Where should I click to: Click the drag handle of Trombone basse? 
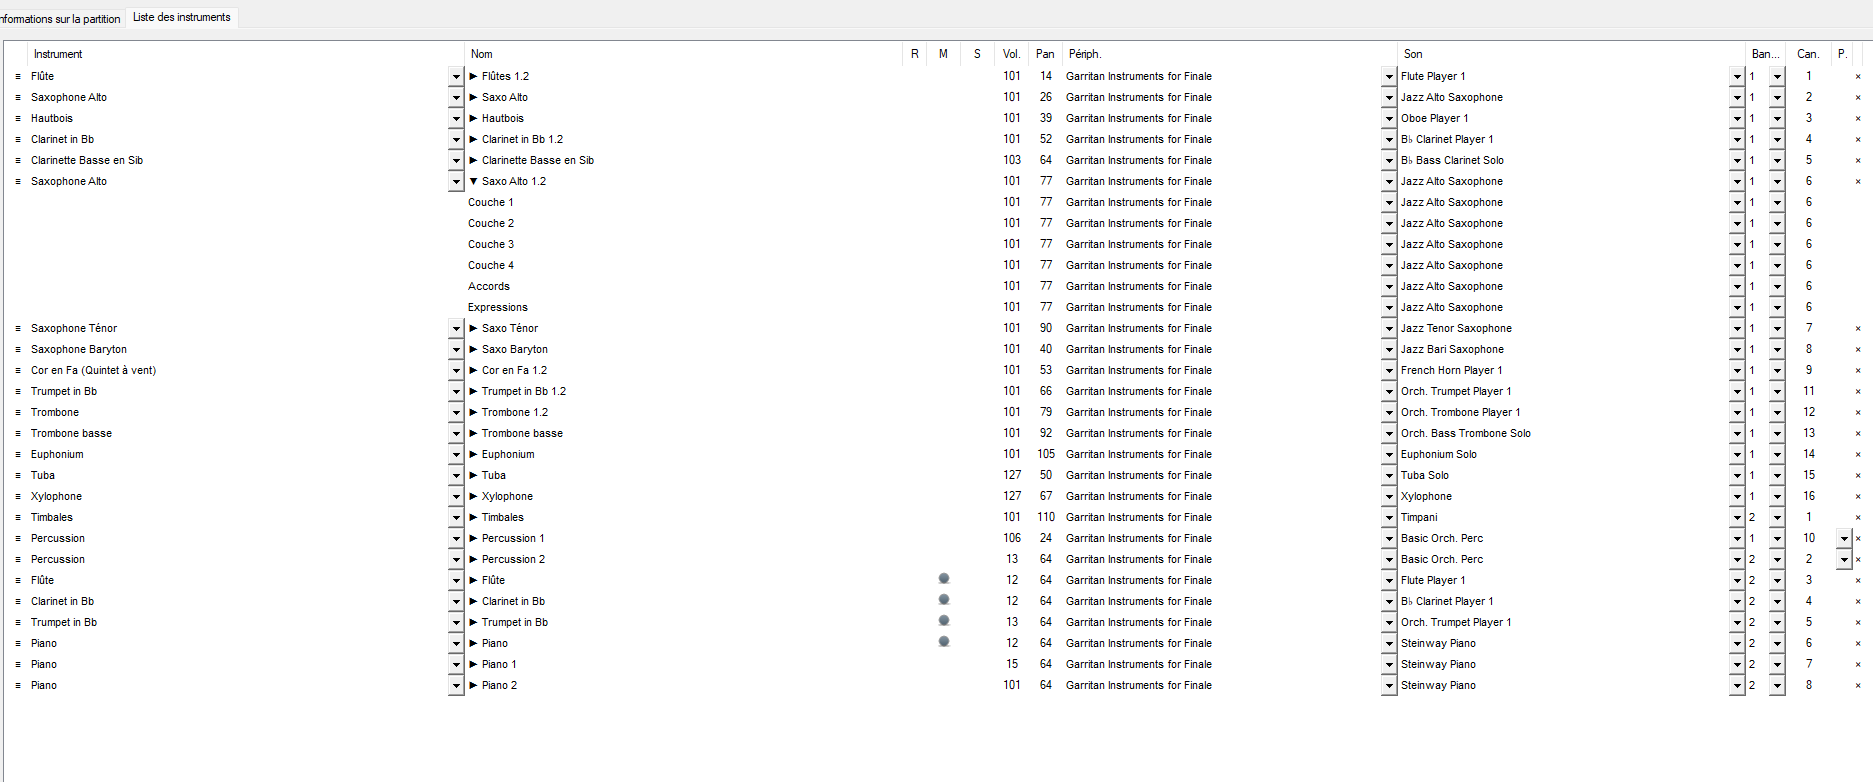(18, 434)
